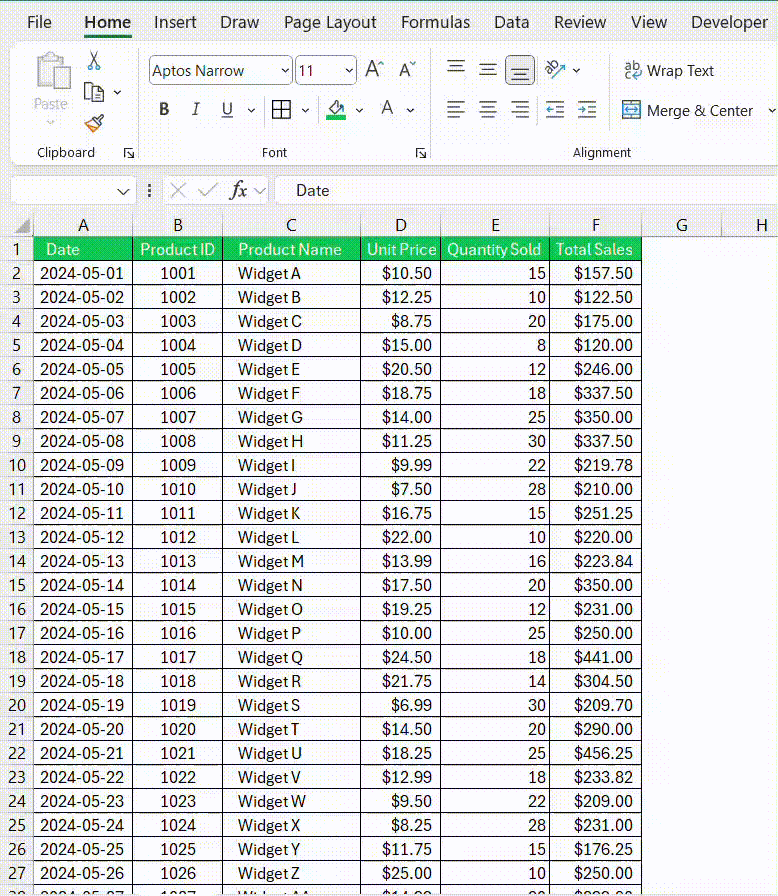Click Increase Indent icon
The image size is (778, 896).
click(587, 109)
